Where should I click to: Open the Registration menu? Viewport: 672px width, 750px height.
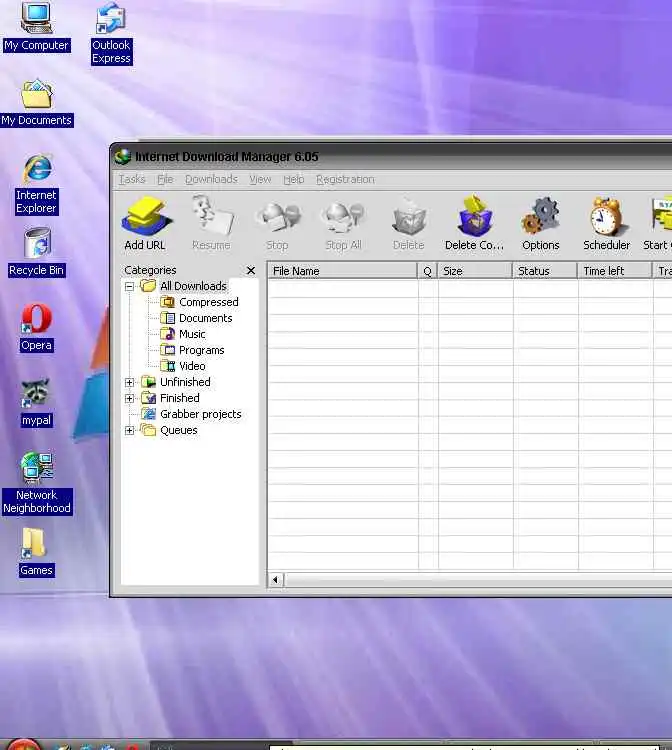point(345,179)
